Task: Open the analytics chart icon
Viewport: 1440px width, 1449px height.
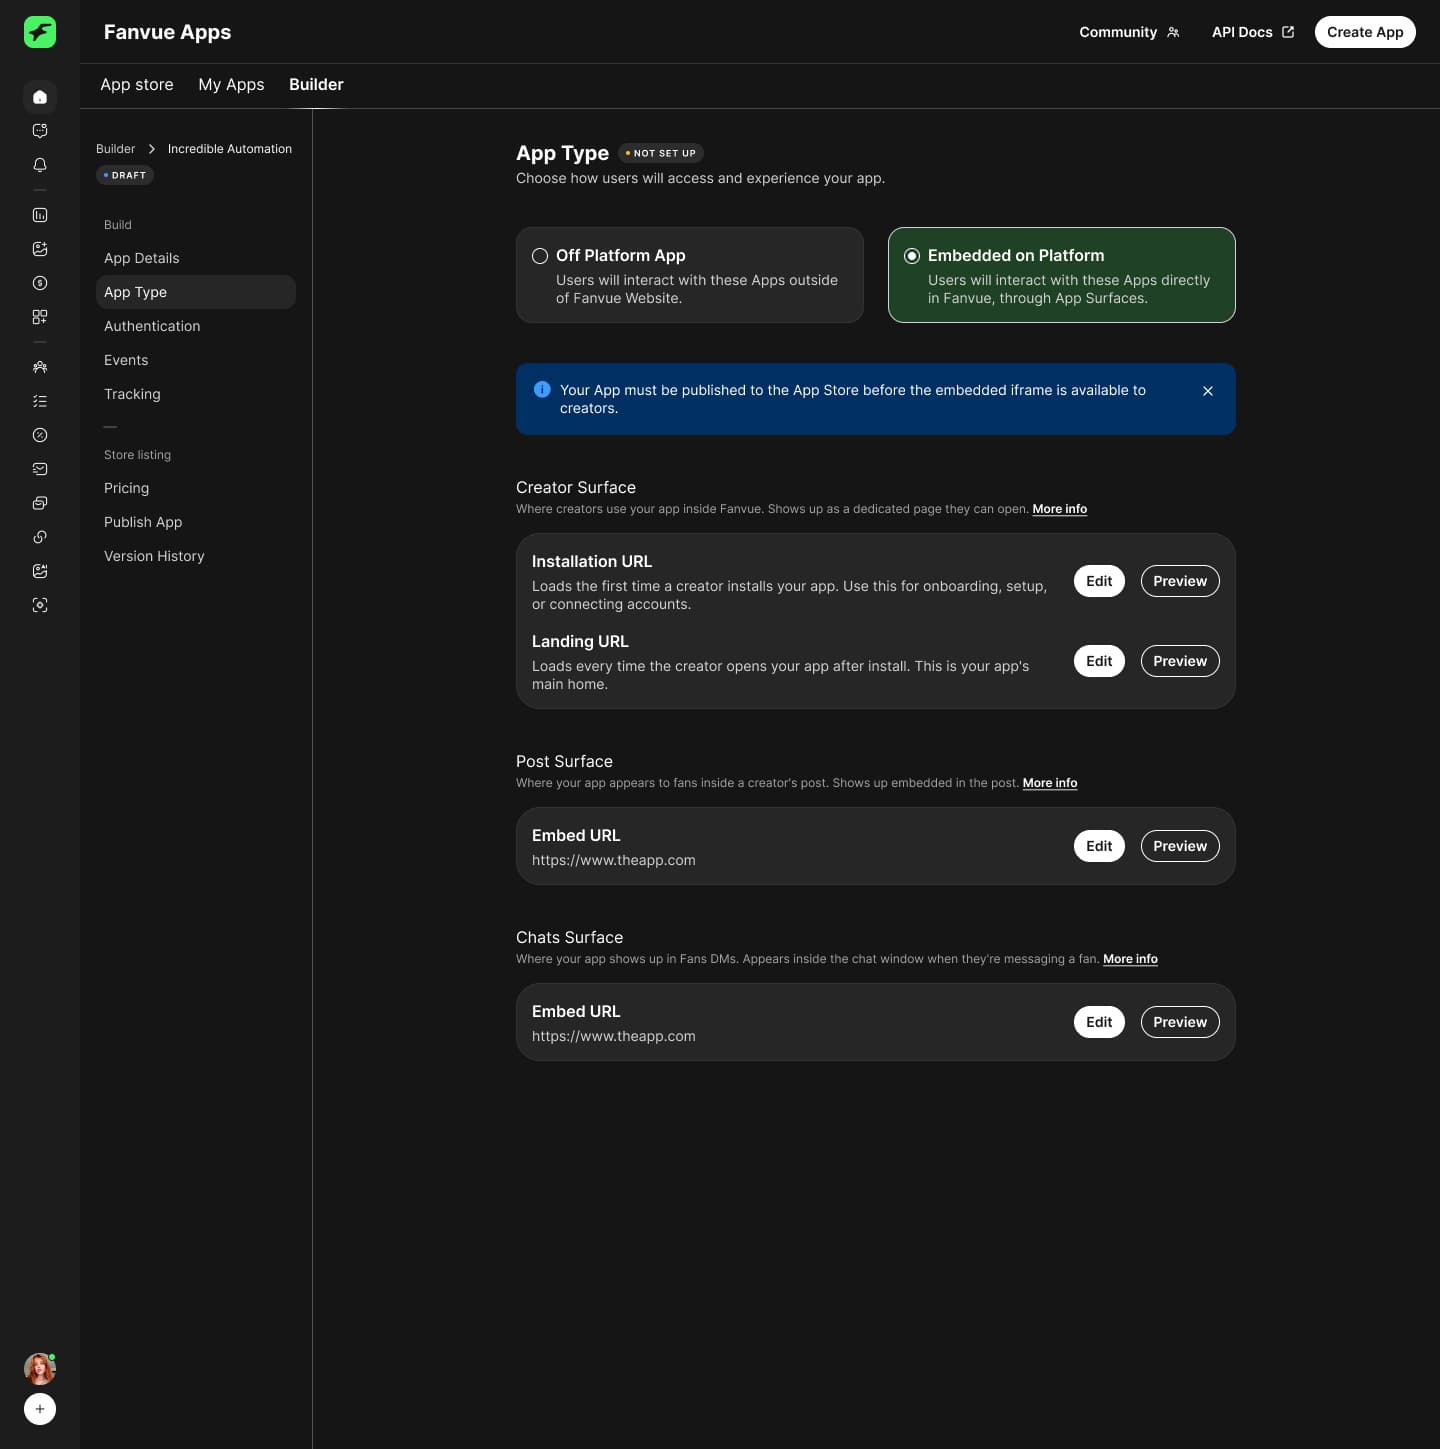Action: coord(40,215)
